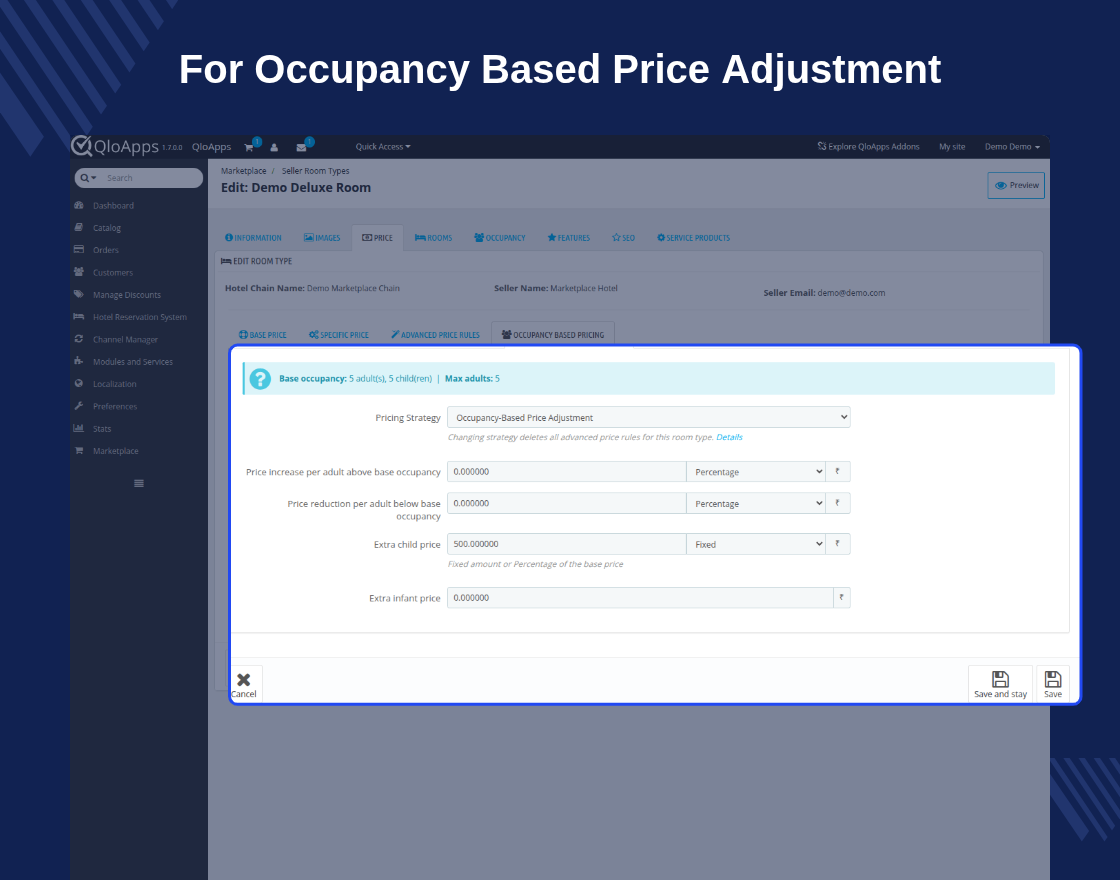The width and height of the screenshot is (1120, 880).
Task: Open Localization from the sidebar
Action: coord(115,384)
